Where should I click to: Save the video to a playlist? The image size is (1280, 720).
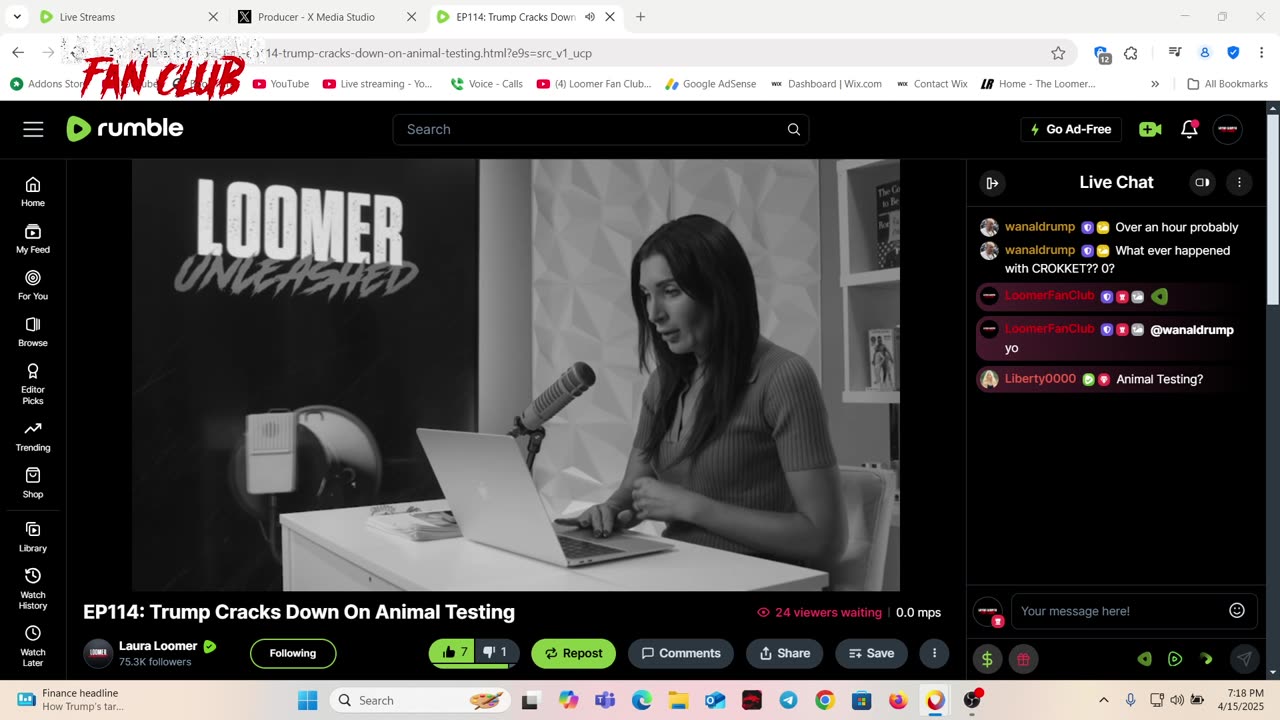[871, 653]
